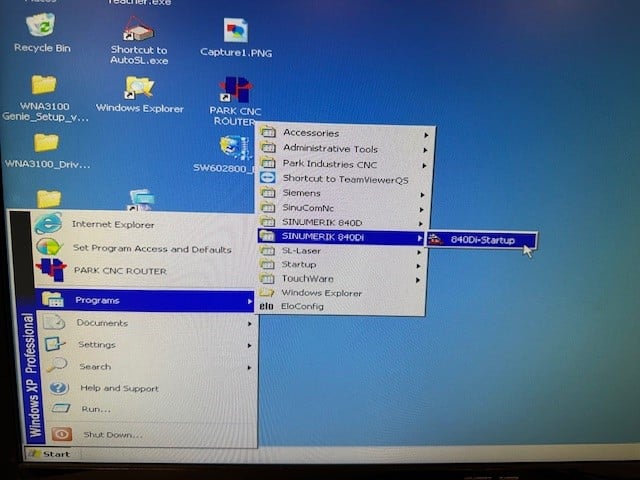This screenshot has width=640, height=480.
Task: Click the Settings label in Start menu
Action: [x=97, y=344]
